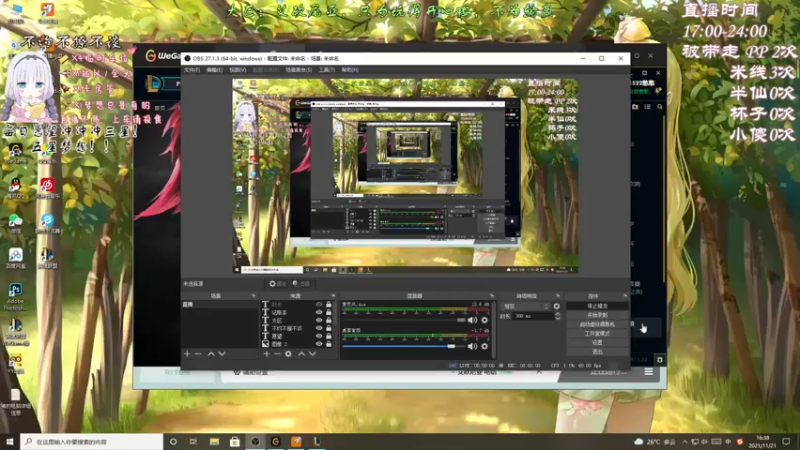This screenshot has width=800, height=450.
Task: Add a new source with the plus icon
Action: [x=266, y=354]
